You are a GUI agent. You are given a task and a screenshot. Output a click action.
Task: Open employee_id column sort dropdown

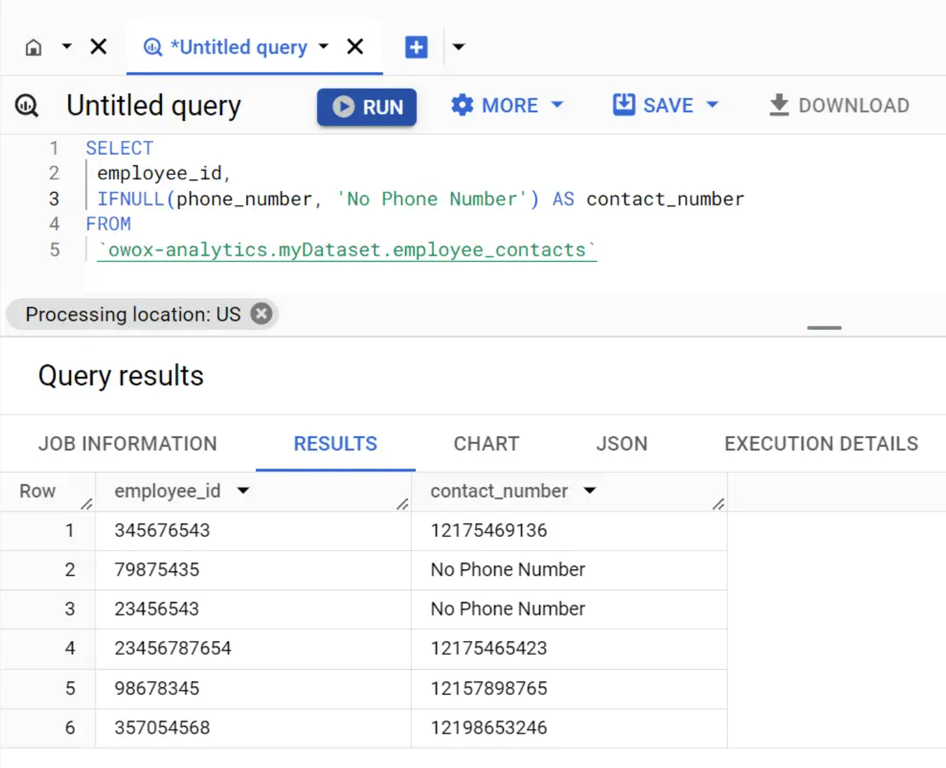[243, 490]
